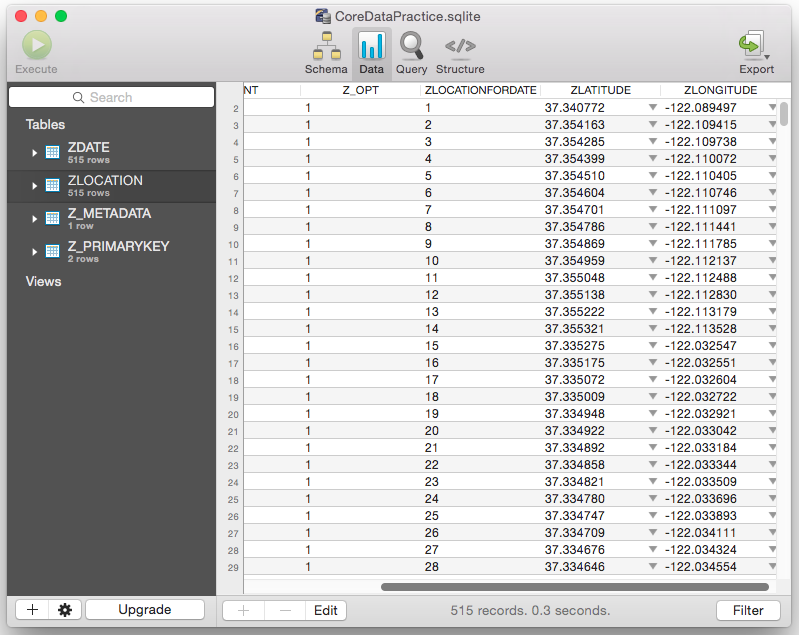This screenshot has height=635, width=799.
Task: Open the Query magnifier icon
Action: pyautogui.click(x=411, y=46)
